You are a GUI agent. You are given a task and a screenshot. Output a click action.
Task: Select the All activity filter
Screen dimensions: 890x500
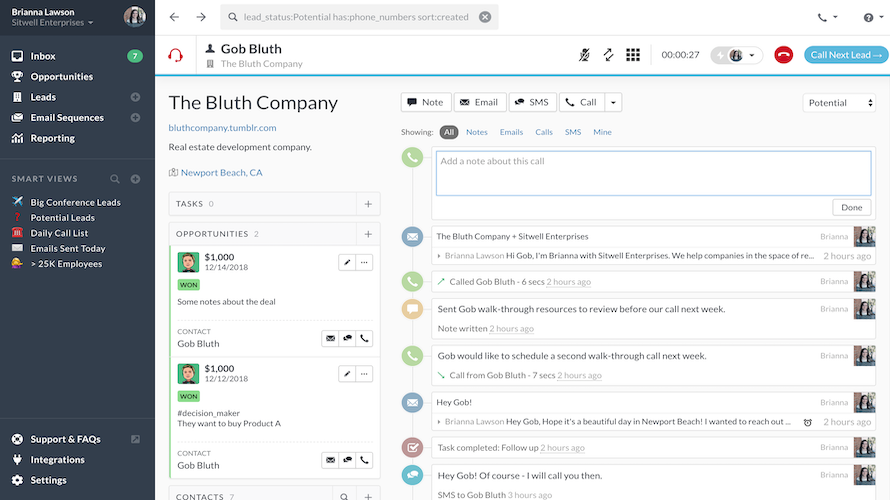click(x=449, y=132)
